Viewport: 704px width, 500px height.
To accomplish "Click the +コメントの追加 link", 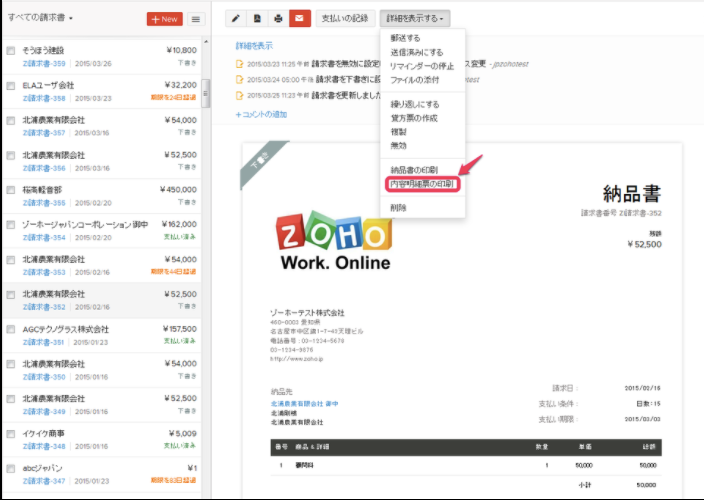I will [x=261, y=115].
